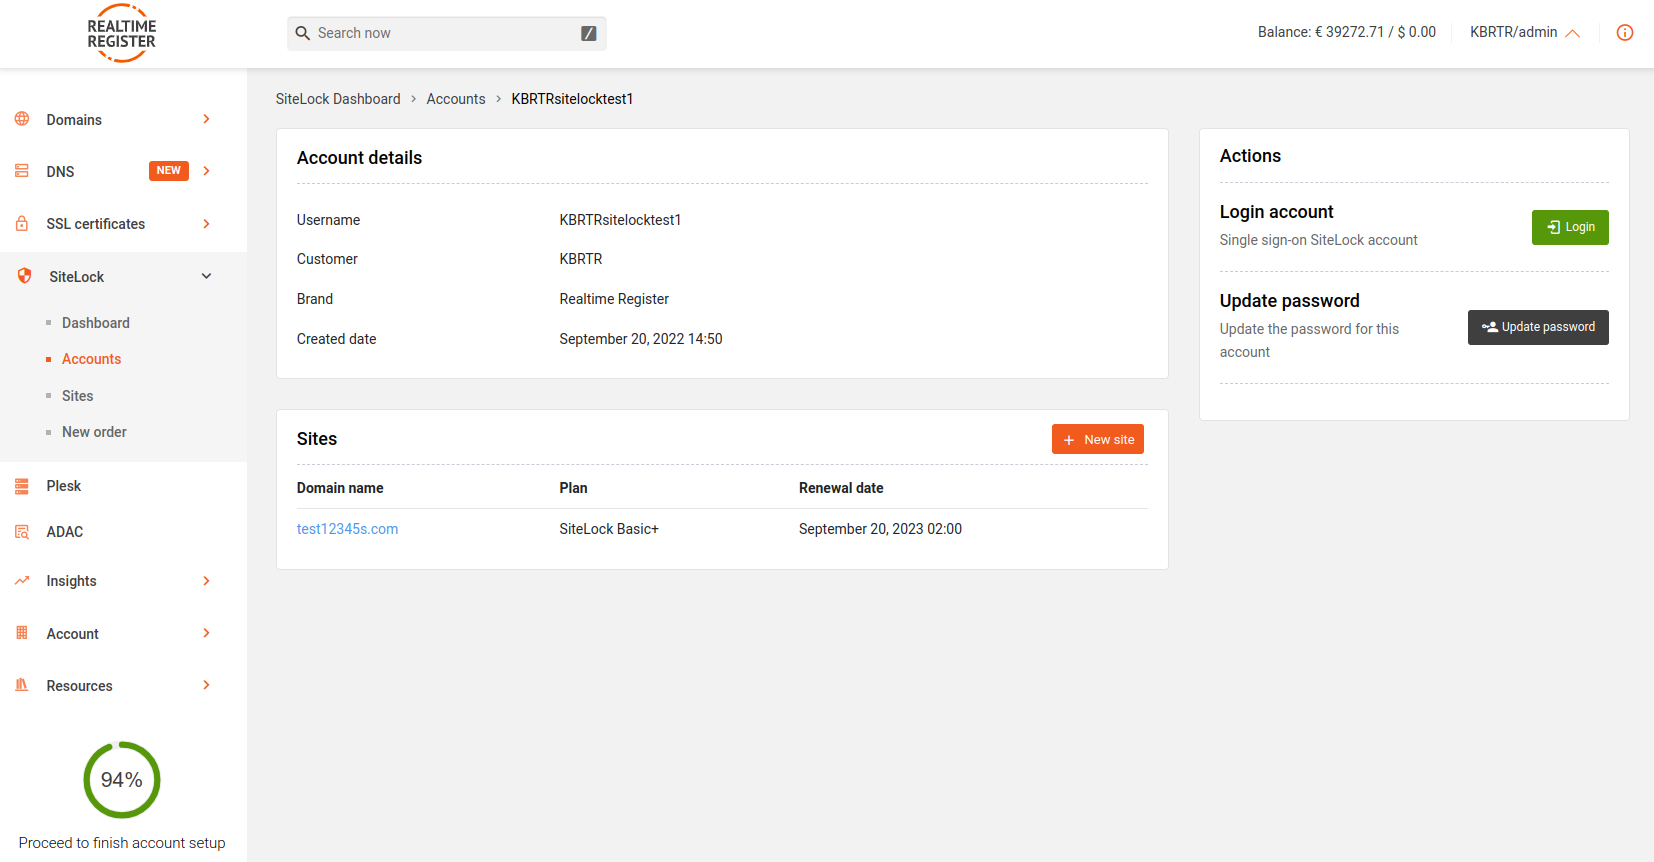The width and height of the screenshot is (1654, 862).
Task: Open New order in SiteLock submenu
Action: click(x=94, y=432)
